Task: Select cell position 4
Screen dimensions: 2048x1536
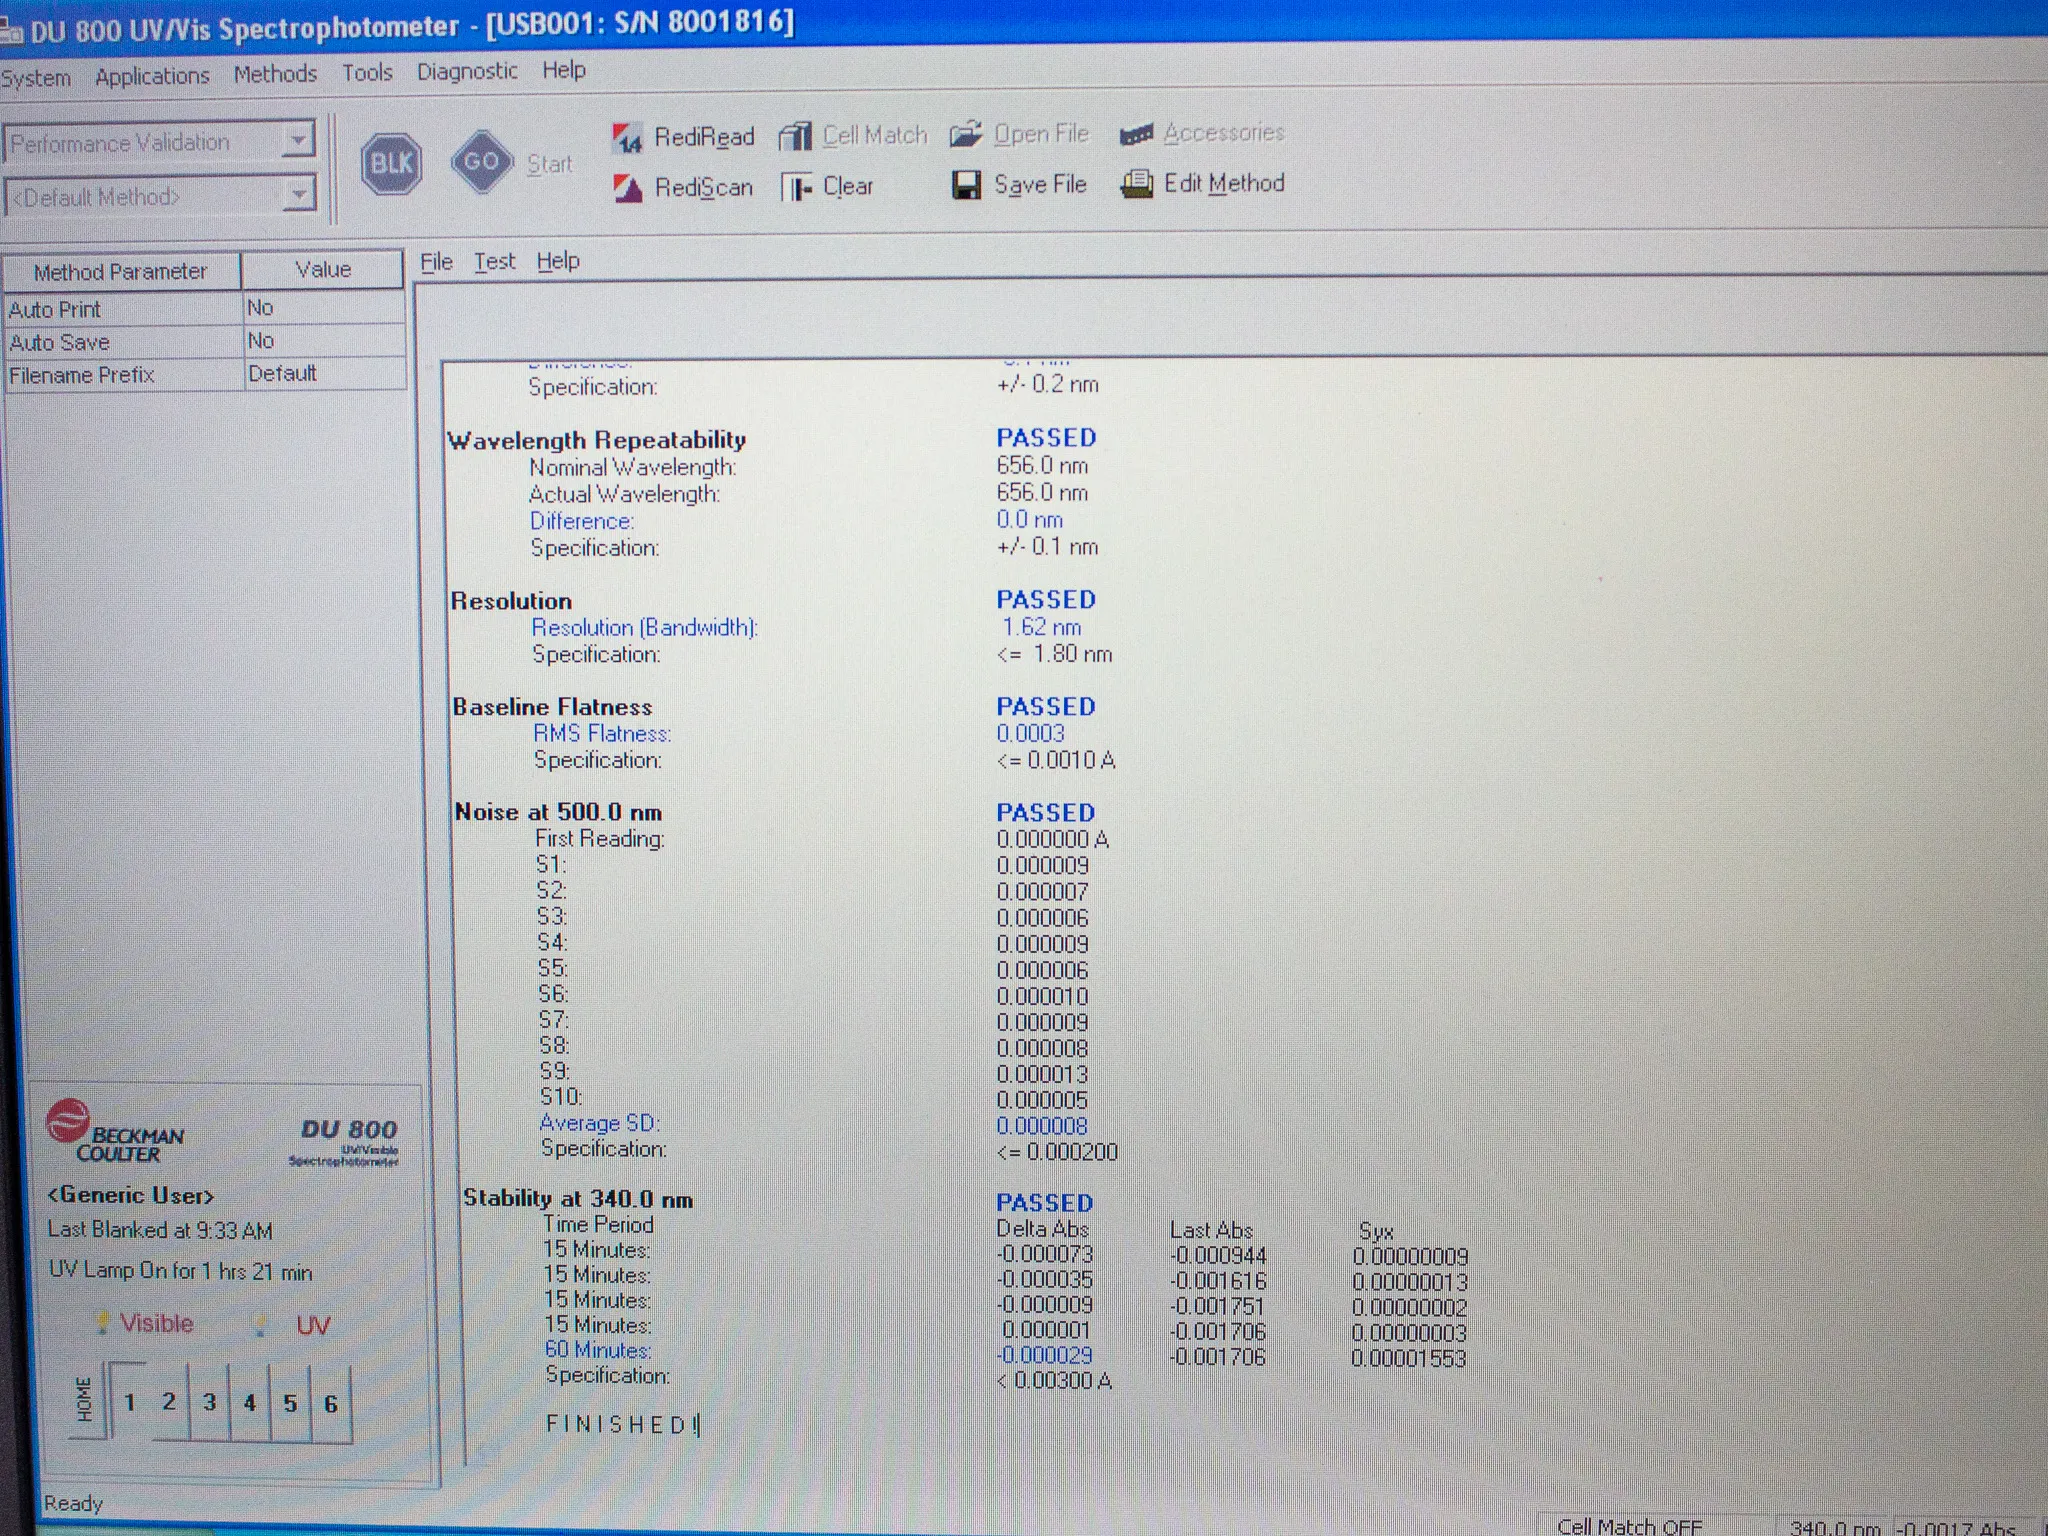Action: (250, 1404)
